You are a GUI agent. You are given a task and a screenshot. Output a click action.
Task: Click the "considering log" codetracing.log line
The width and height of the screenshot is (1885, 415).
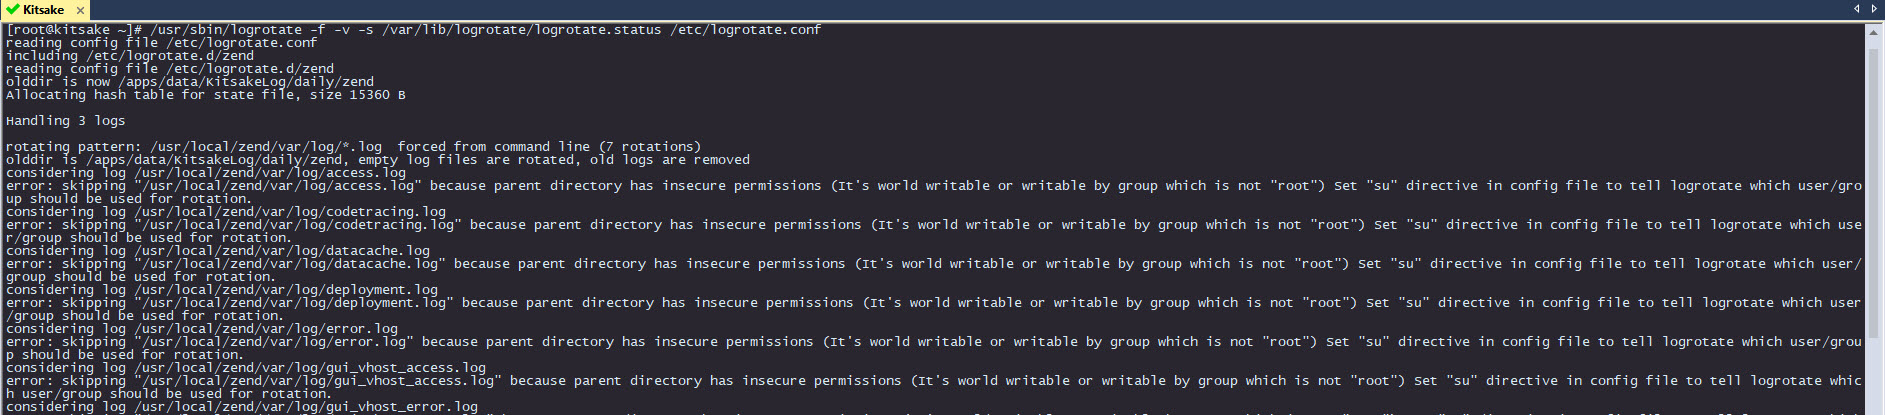tap(226, 212)
